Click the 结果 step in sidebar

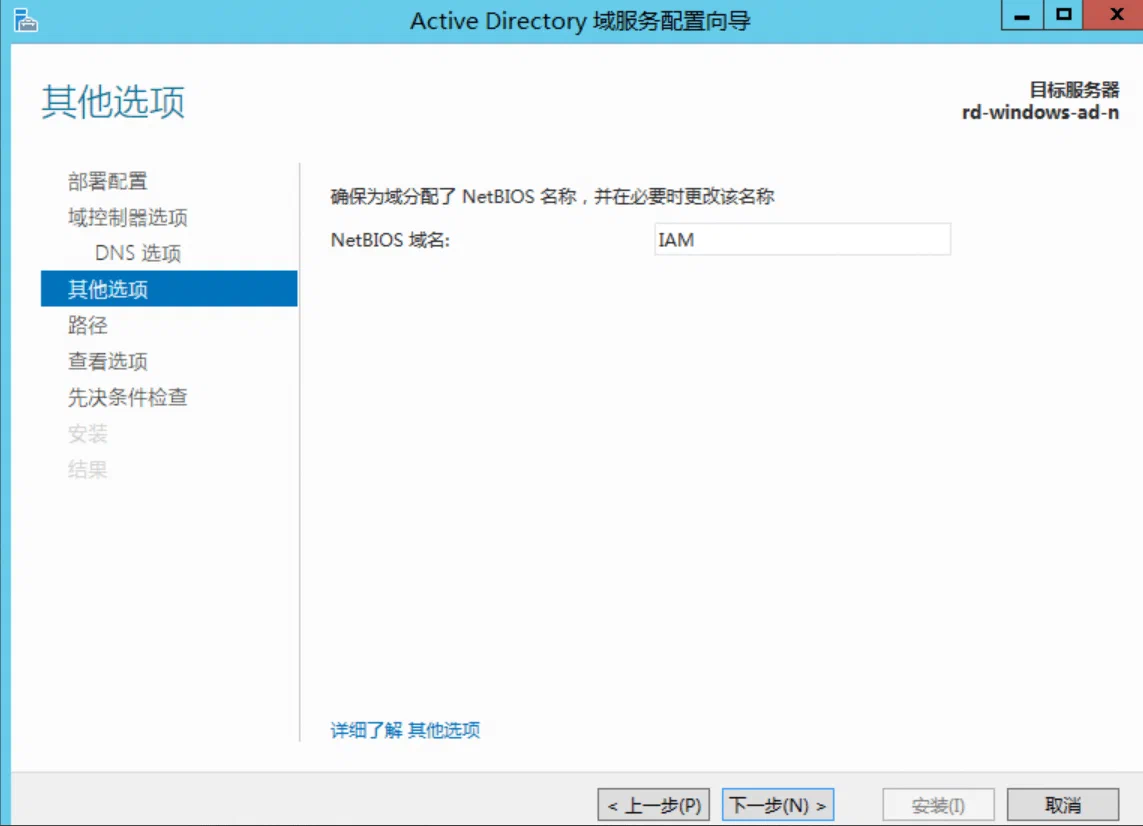[x=87, y=470]
